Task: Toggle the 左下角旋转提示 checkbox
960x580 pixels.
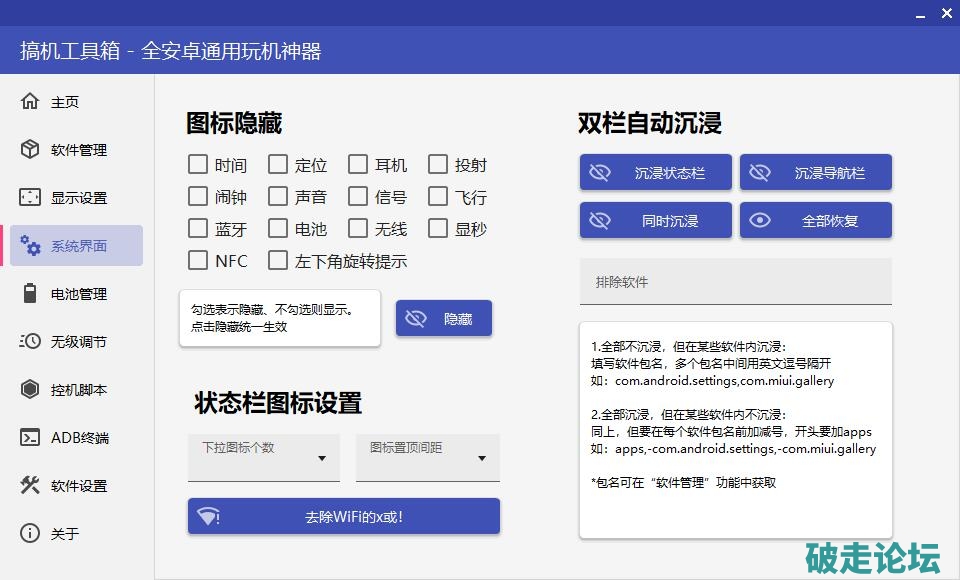Action: click(278, 260)
